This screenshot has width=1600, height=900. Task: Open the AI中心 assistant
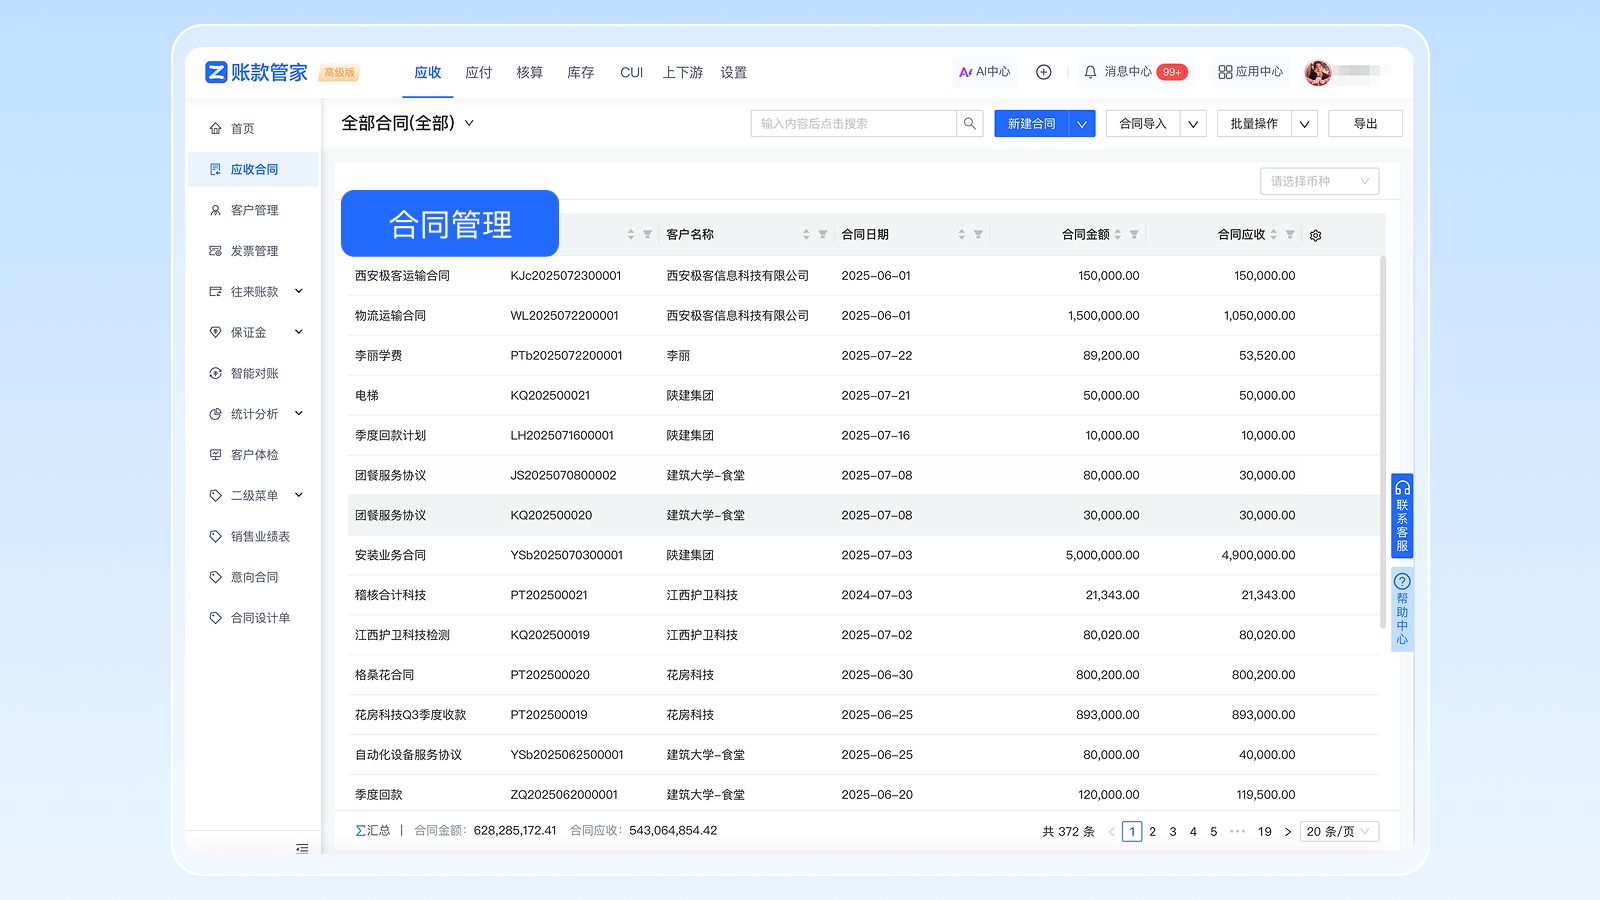tap(984, 72)
